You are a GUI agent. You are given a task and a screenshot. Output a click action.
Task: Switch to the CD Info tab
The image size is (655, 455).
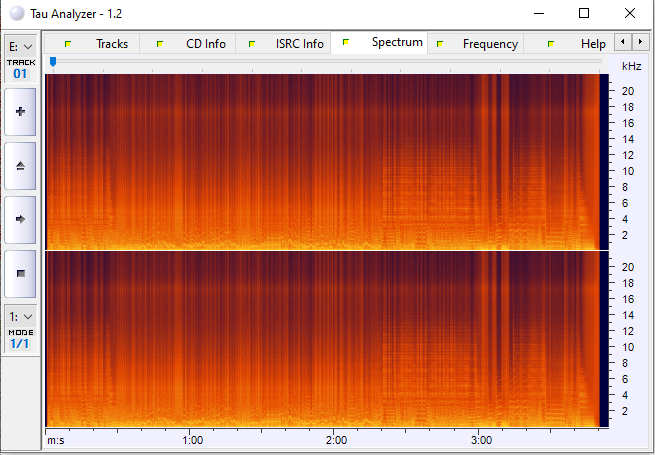point(188,43)
